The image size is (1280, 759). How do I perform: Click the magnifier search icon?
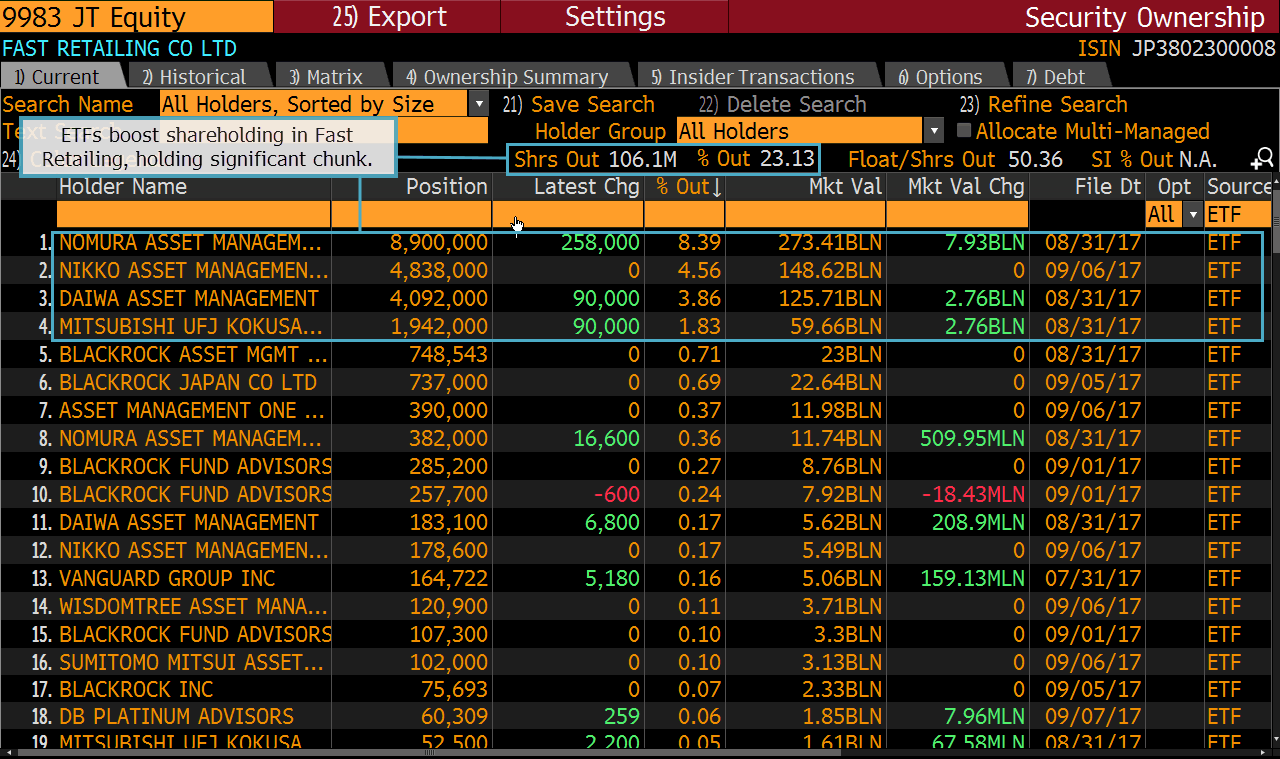point(1262,158)
